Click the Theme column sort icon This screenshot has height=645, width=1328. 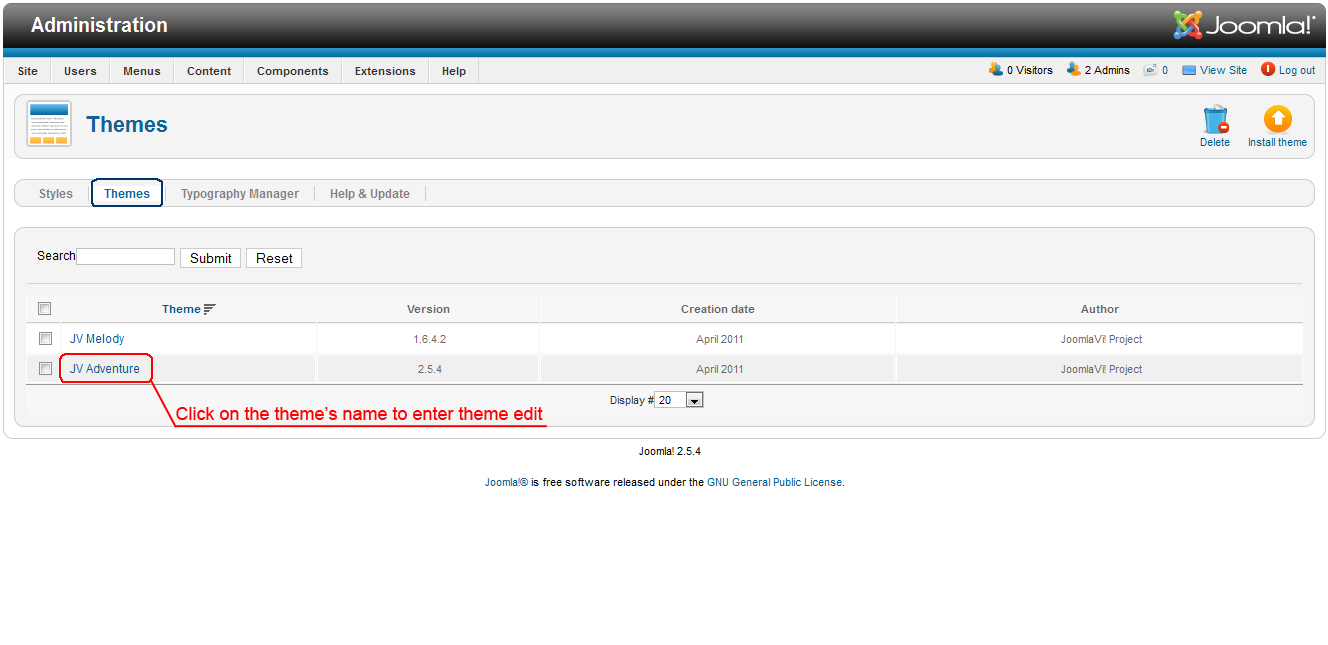point(209,309)
